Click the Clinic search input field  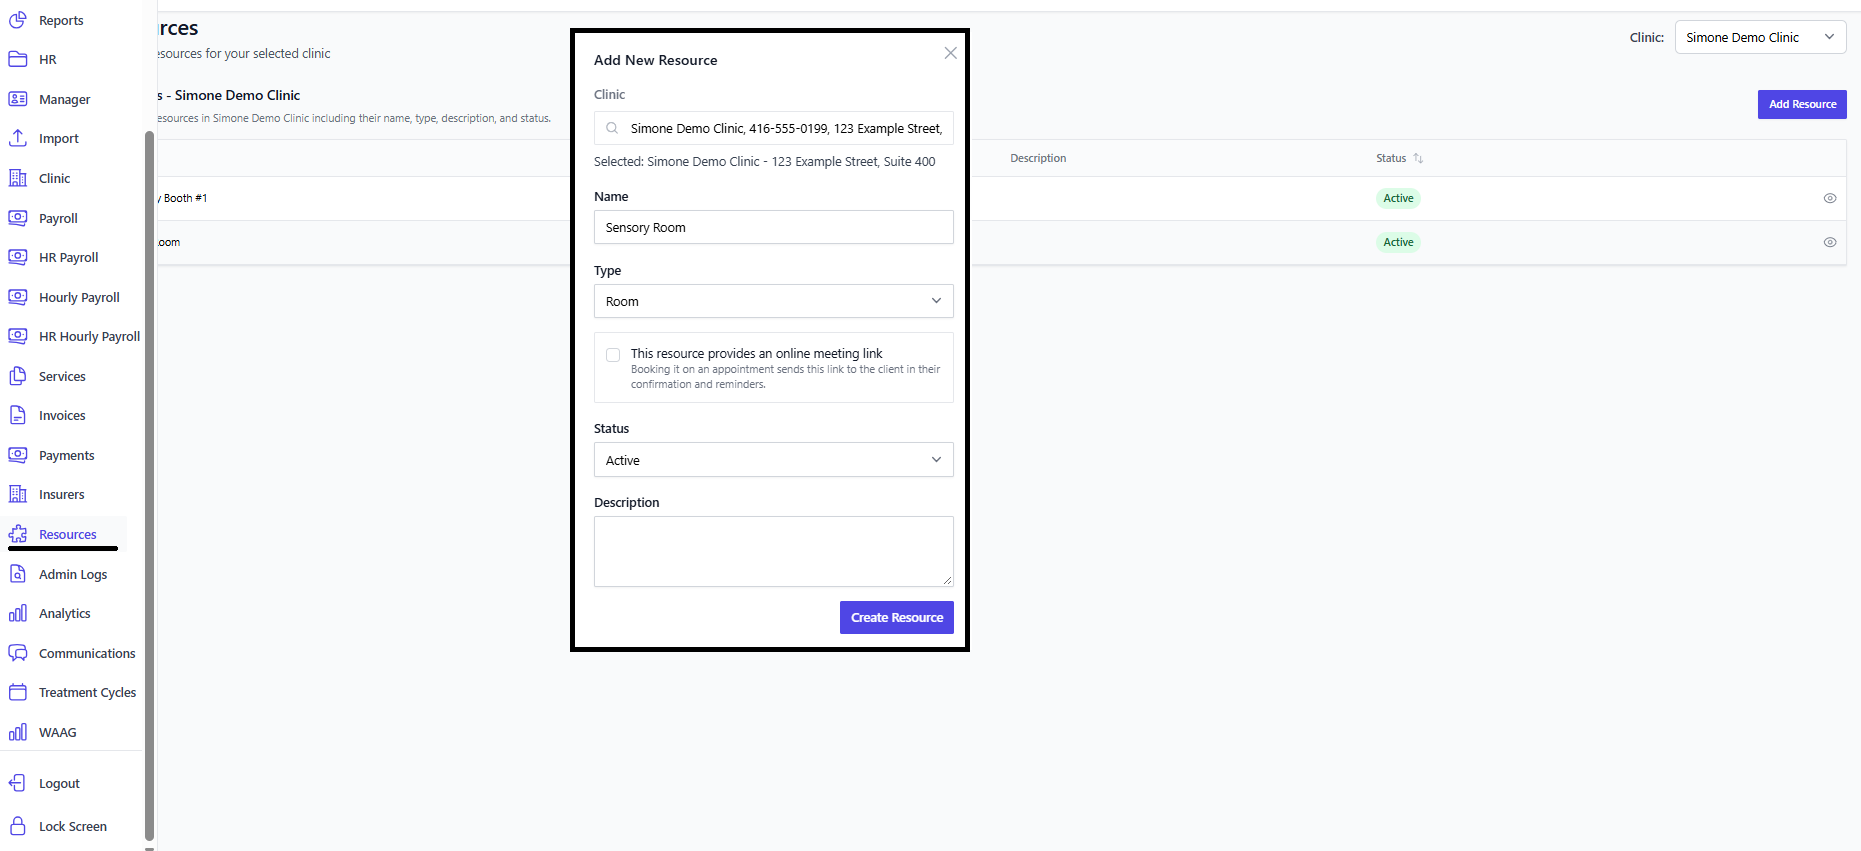point(774,128)
